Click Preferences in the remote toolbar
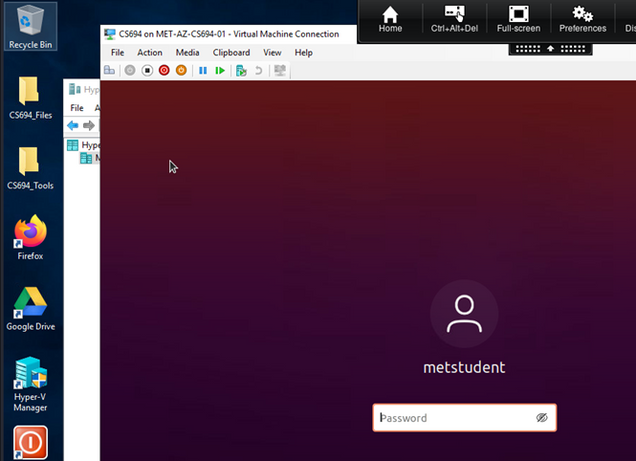Screen dimensions: 636x461 tap(582, 19)
